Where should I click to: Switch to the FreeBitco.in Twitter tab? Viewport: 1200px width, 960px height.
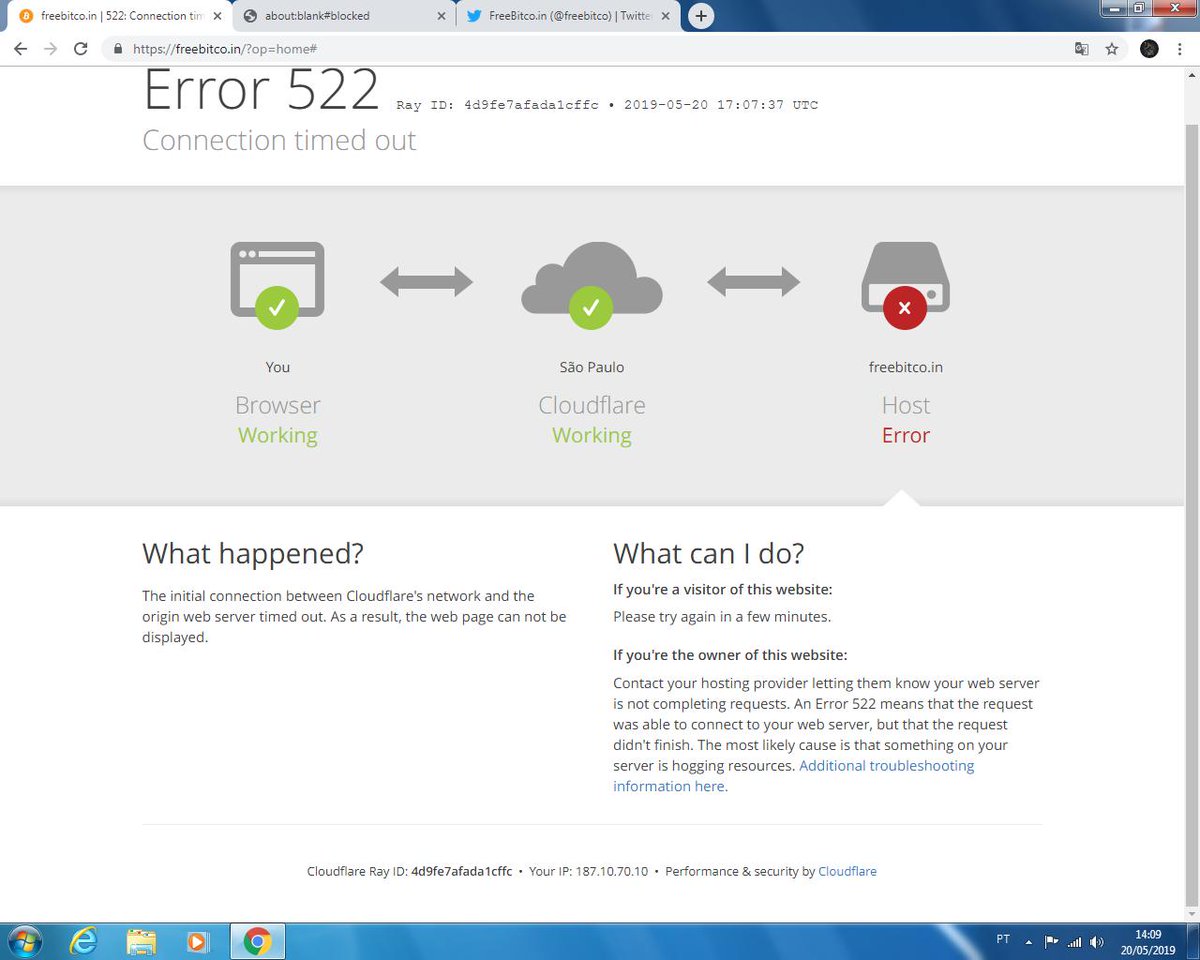[x=568, y=16]
